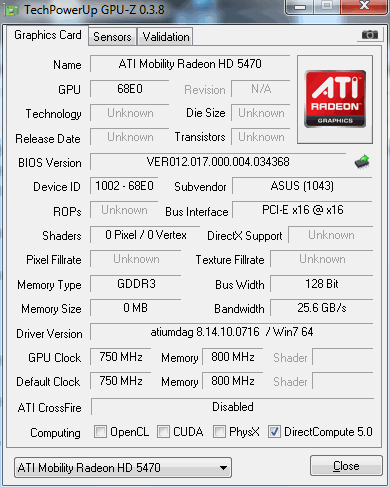390x488 pixels.
Task: Switch to the Sensors tab
Action: pyautogui.click(x=112, y=37)
